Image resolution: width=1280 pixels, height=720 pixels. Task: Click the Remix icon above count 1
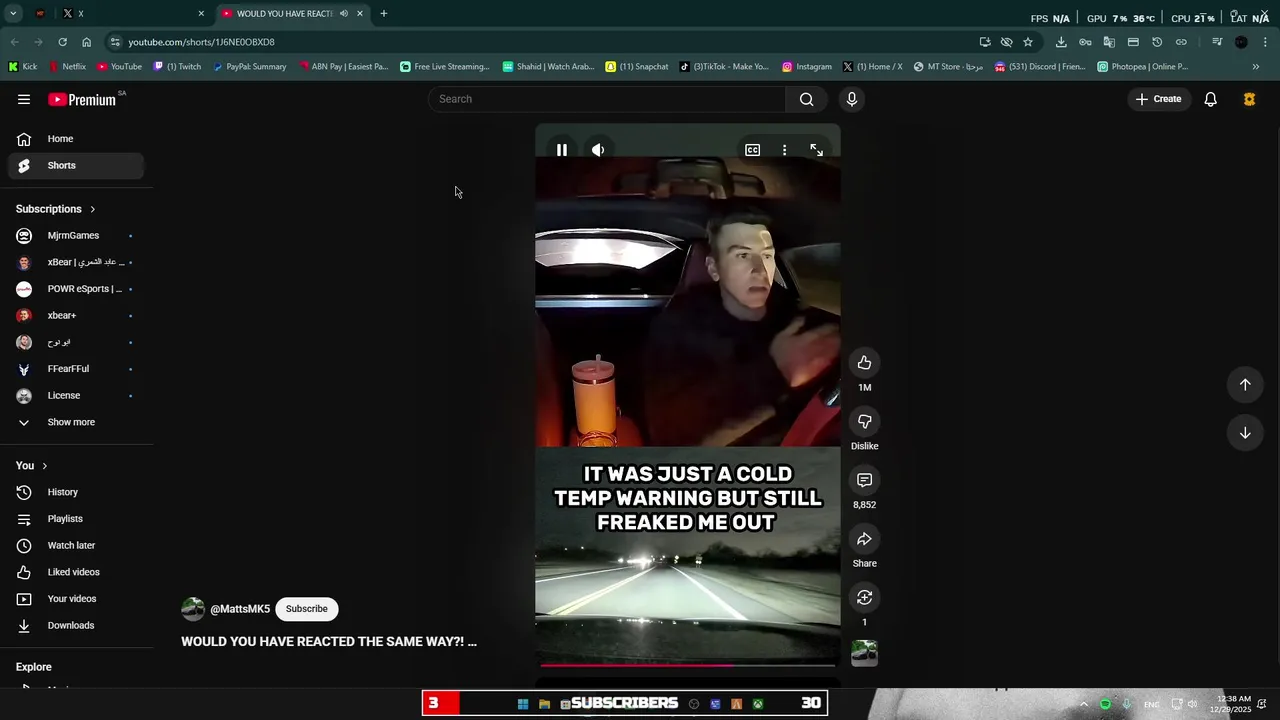[864, 598]
